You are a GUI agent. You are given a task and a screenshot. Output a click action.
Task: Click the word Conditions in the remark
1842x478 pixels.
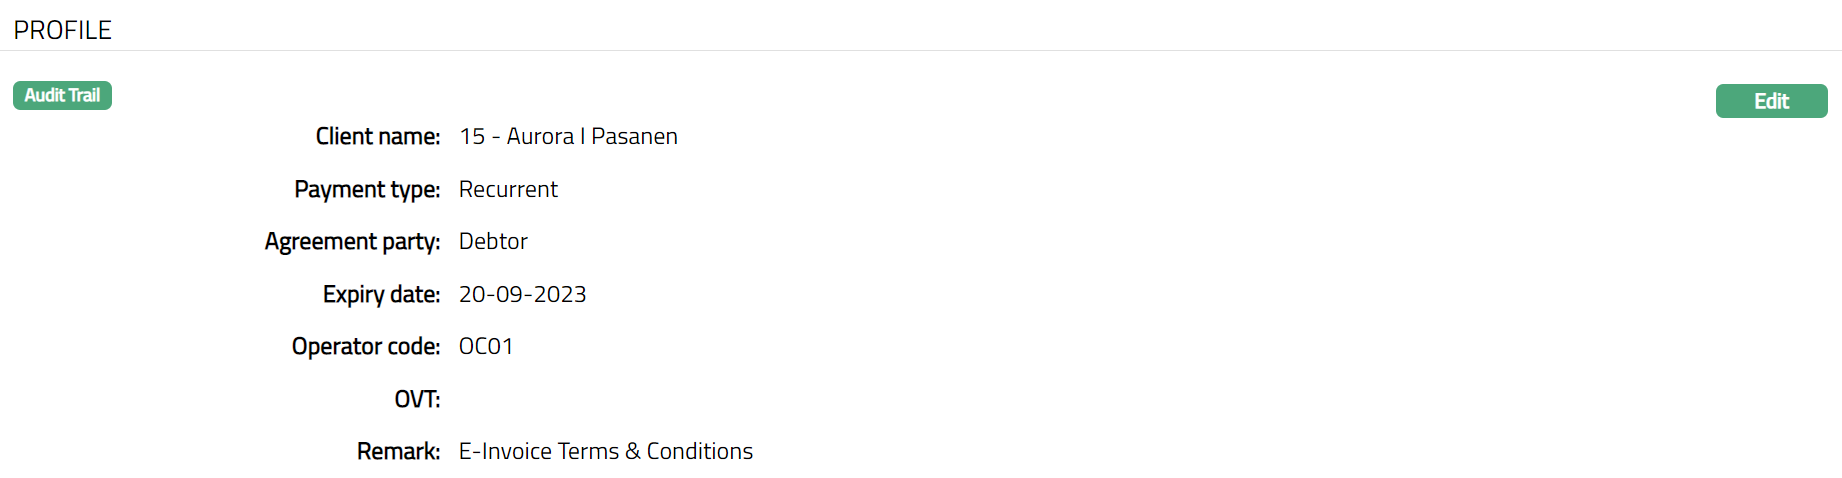699,452
